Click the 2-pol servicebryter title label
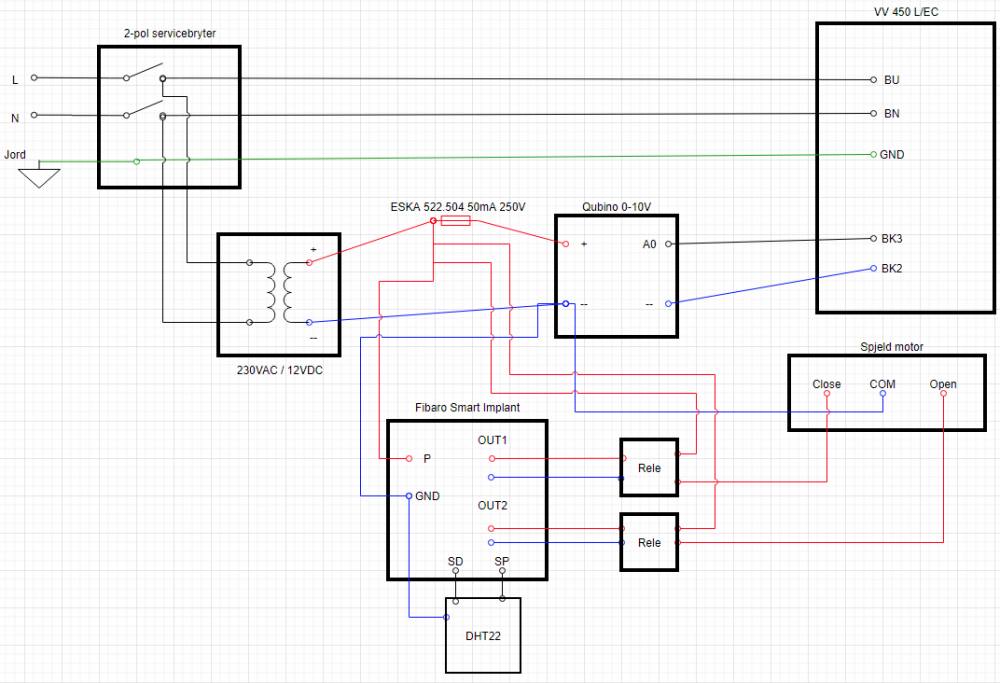 (x=168, y=33)
